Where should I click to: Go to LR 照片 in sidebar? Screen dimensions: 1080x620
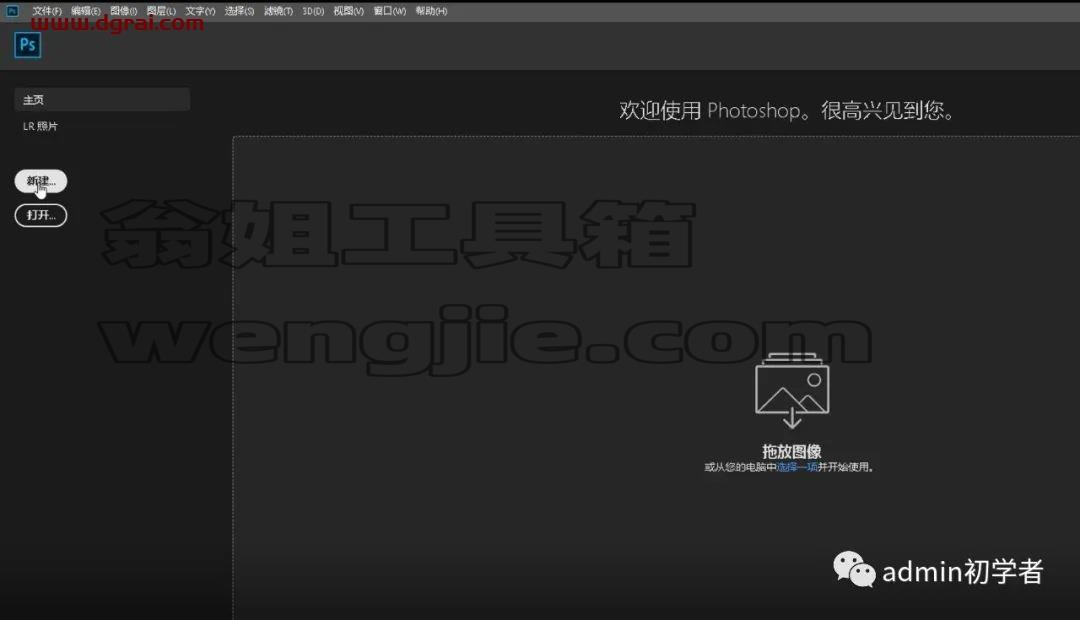40,126
